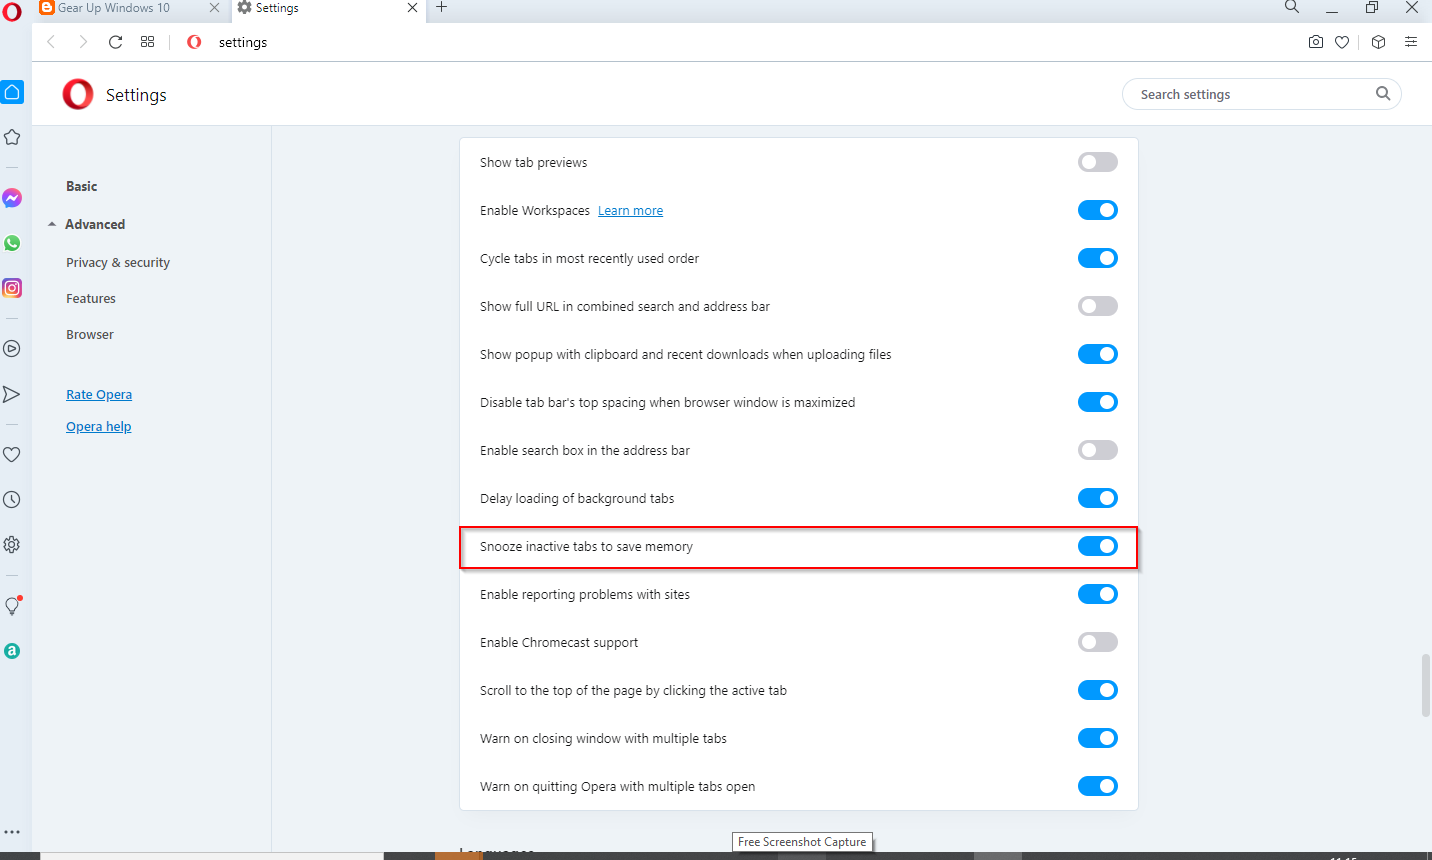
Task: Turn off Snooze inactive tabs to save memory
Action: coord(1097,546)
